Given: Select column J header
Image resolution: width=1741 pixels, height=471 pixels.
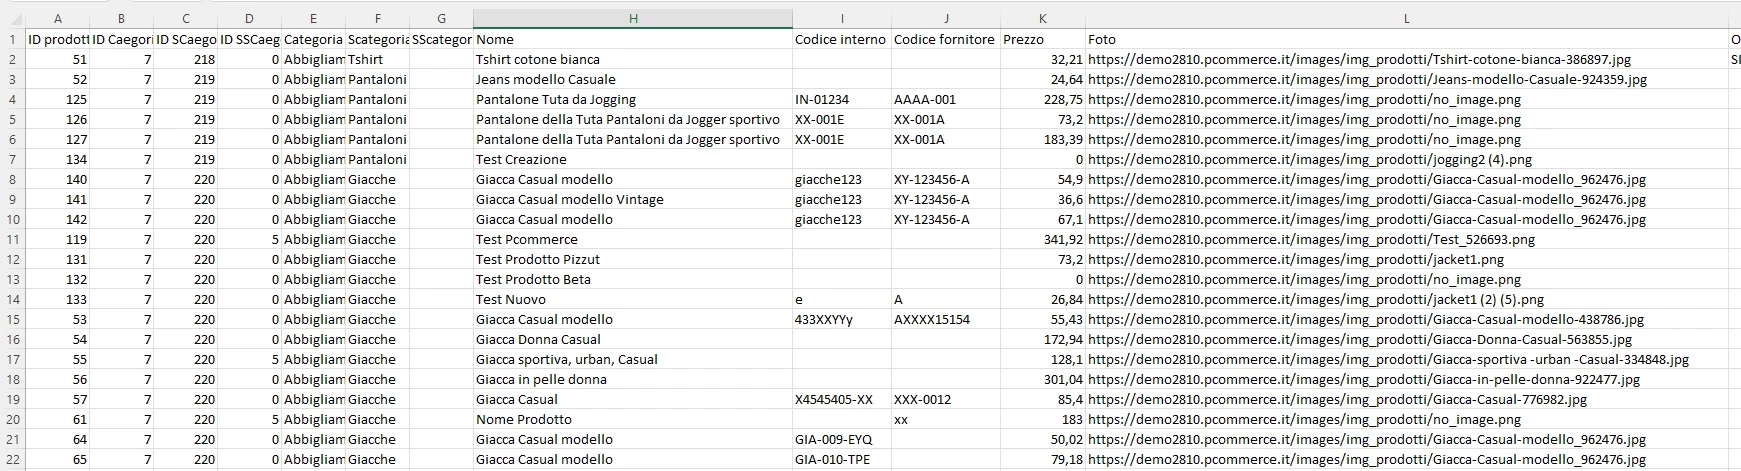Looking at the screenshot, I should click(x=946, y=18).
